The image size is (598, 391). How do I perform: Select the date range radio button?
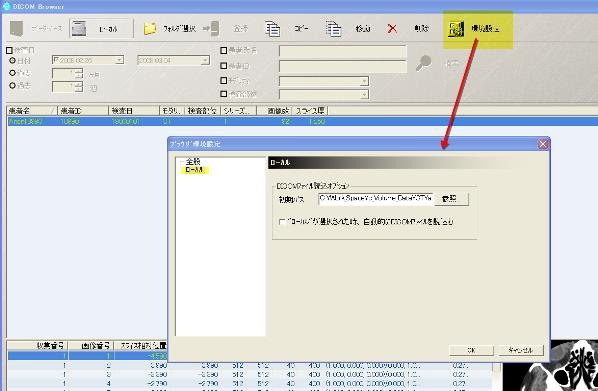tap(12, 61)
